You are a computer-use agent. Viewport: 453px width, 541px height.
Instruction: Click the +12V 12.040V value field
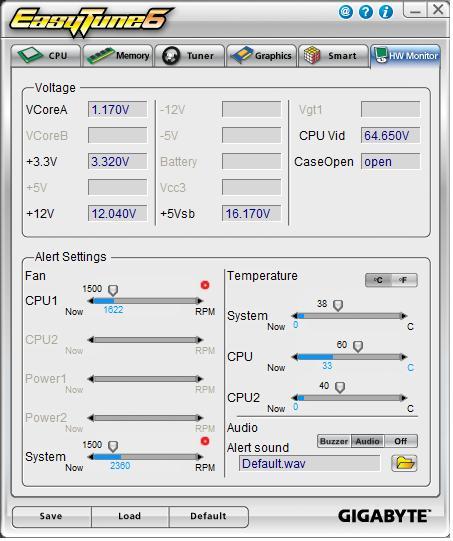117,214
